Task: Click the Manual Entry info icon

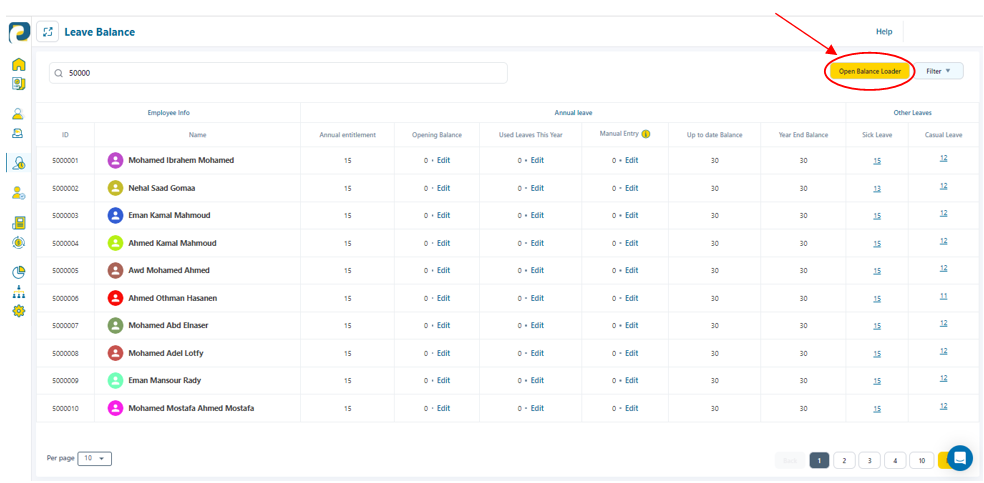Action: [x=646, y=134]
